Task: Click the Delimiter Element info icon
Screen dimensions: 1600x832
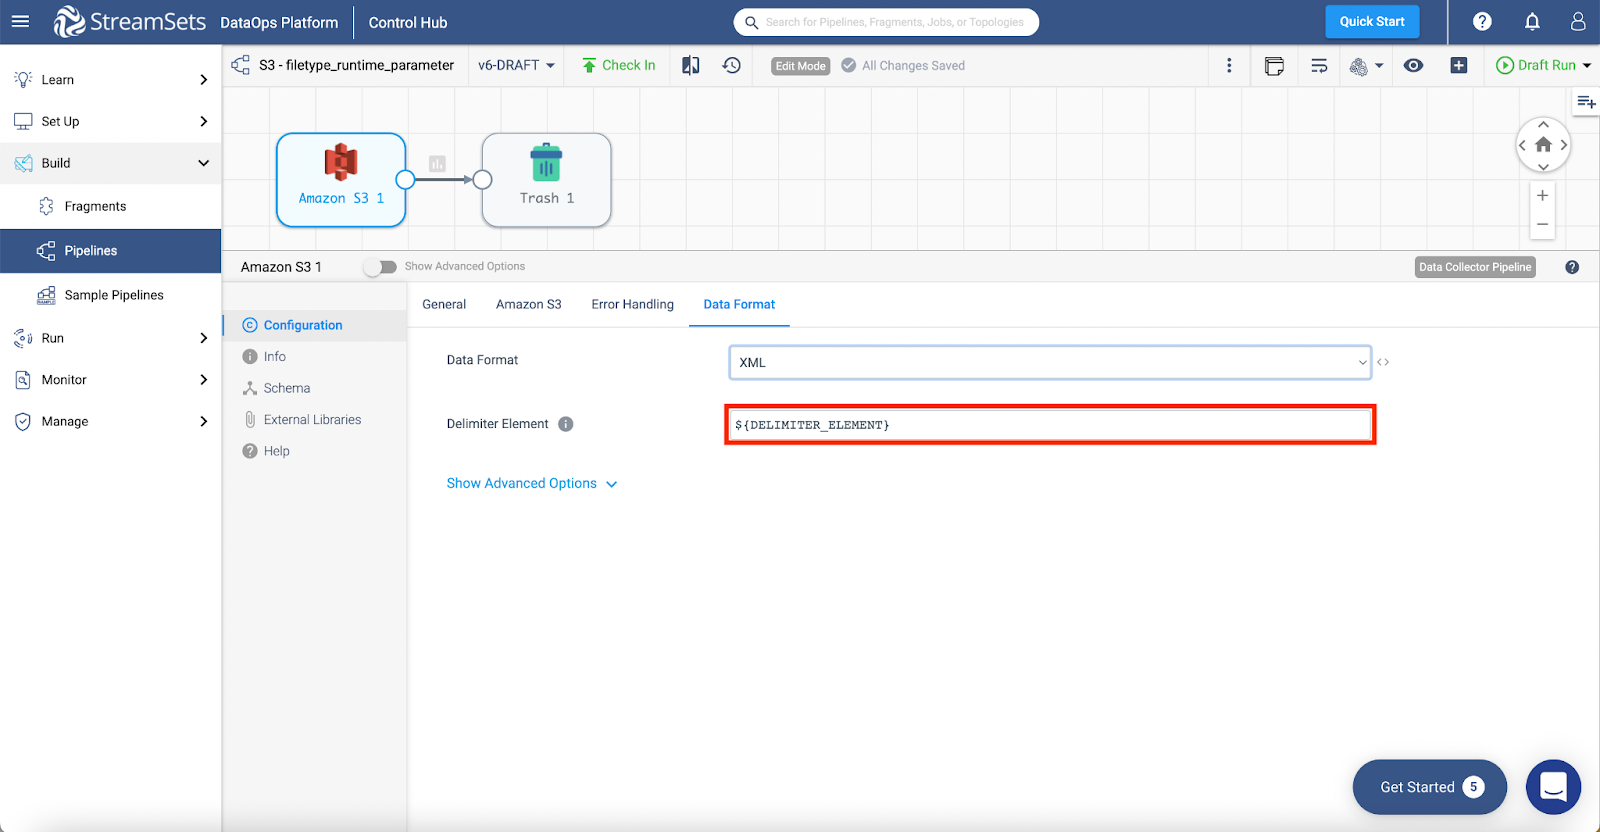Action: coord(566,424)
